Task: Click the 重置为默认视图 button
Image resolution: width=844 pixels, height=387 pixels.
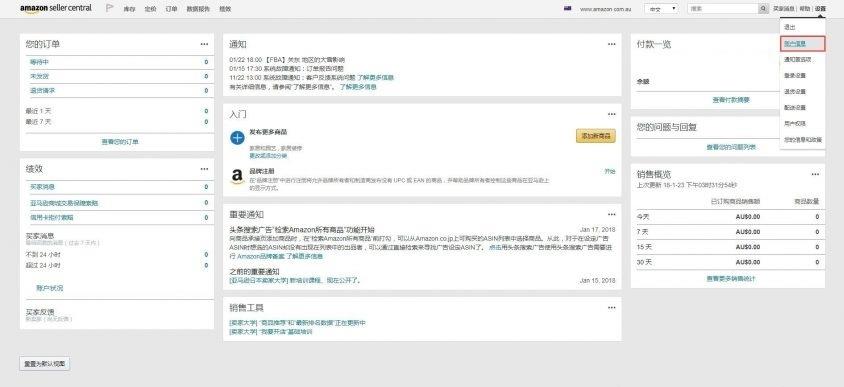Action: [x=45, y=364]
